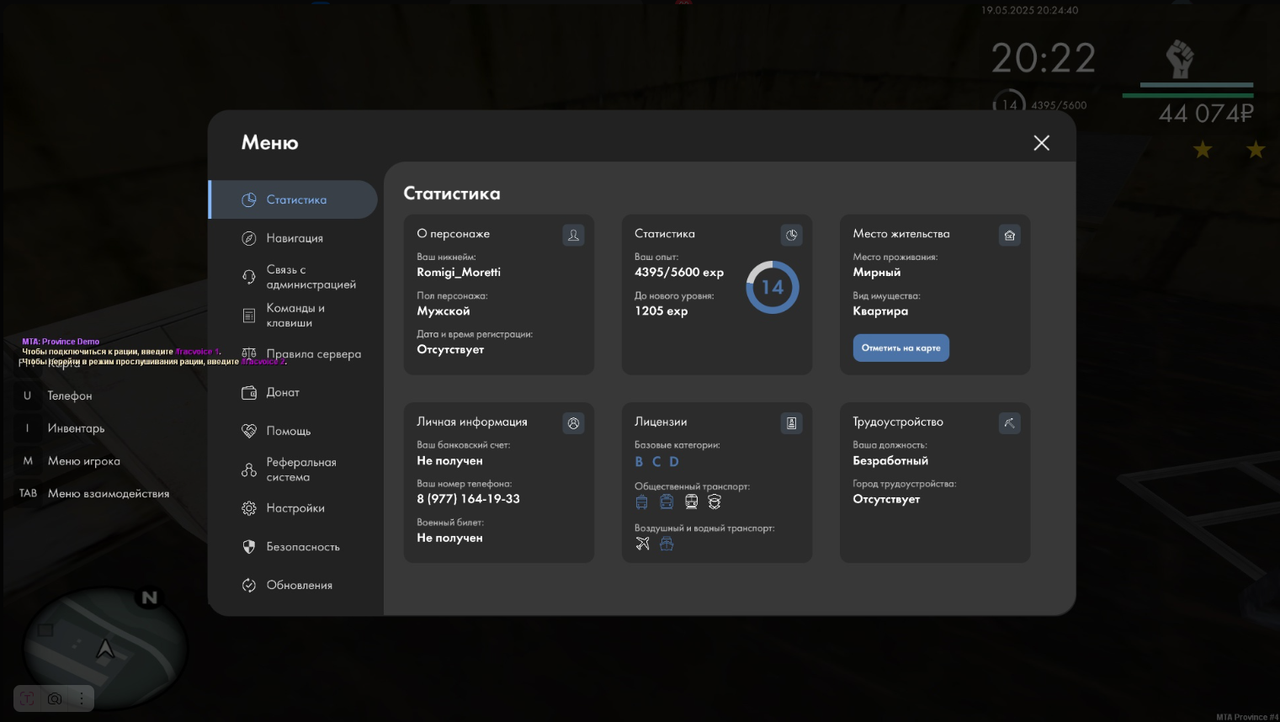
Task: Open the three-dot more options in overlay toolbar
Action: 81,698
